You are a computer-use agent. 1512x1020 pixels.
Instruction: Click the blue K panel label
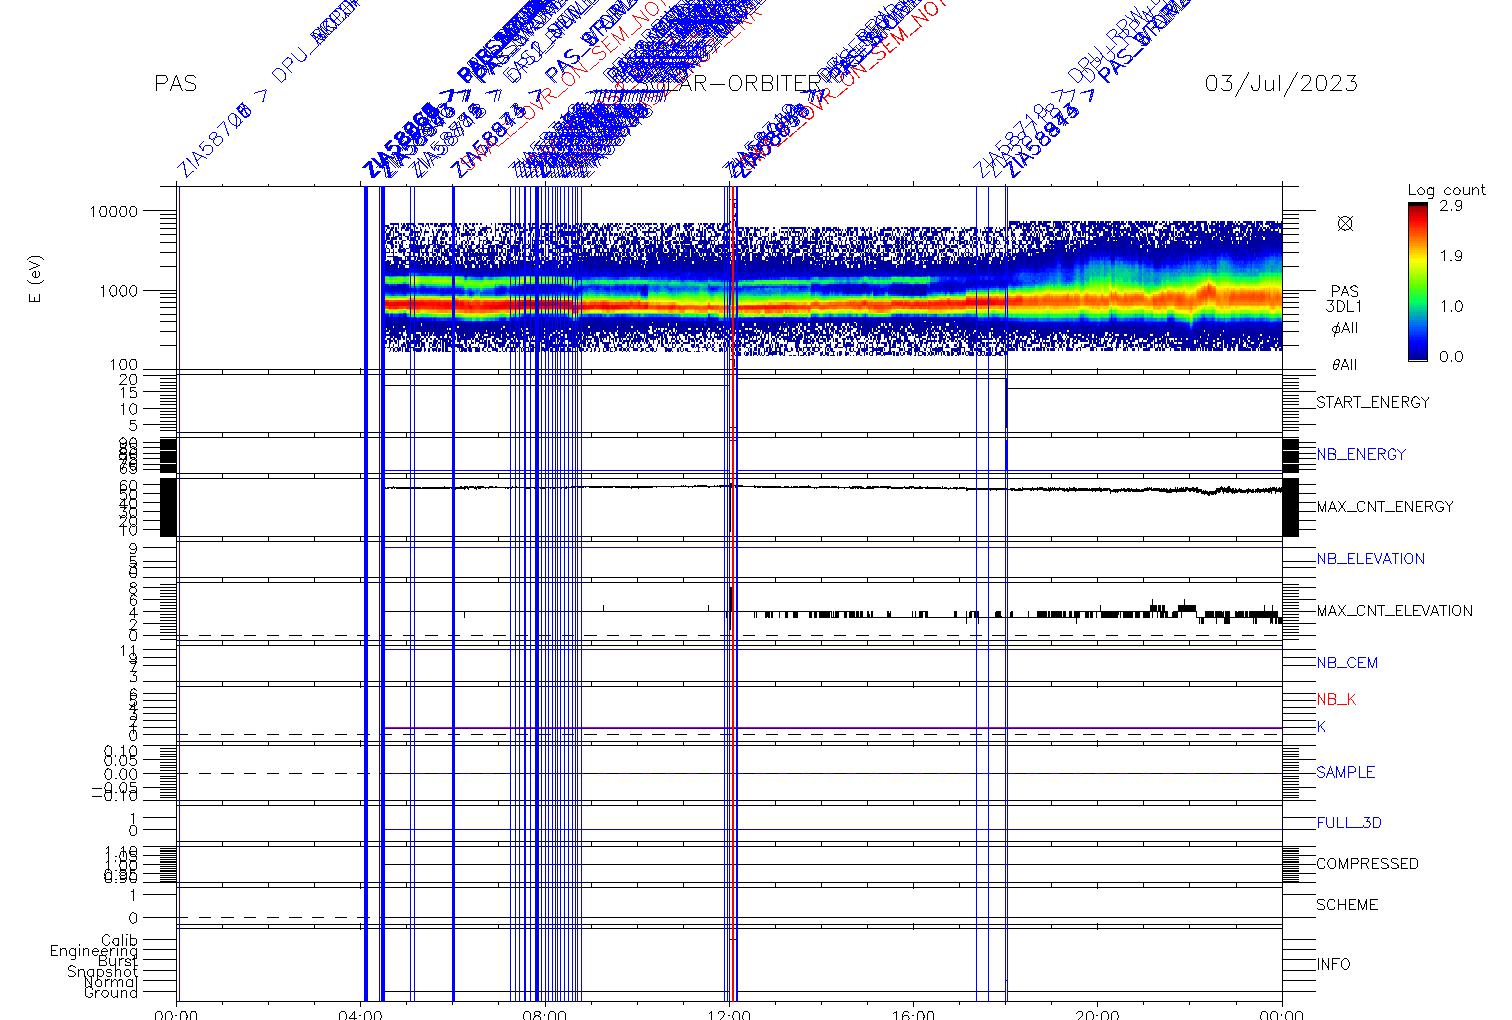1321,727
